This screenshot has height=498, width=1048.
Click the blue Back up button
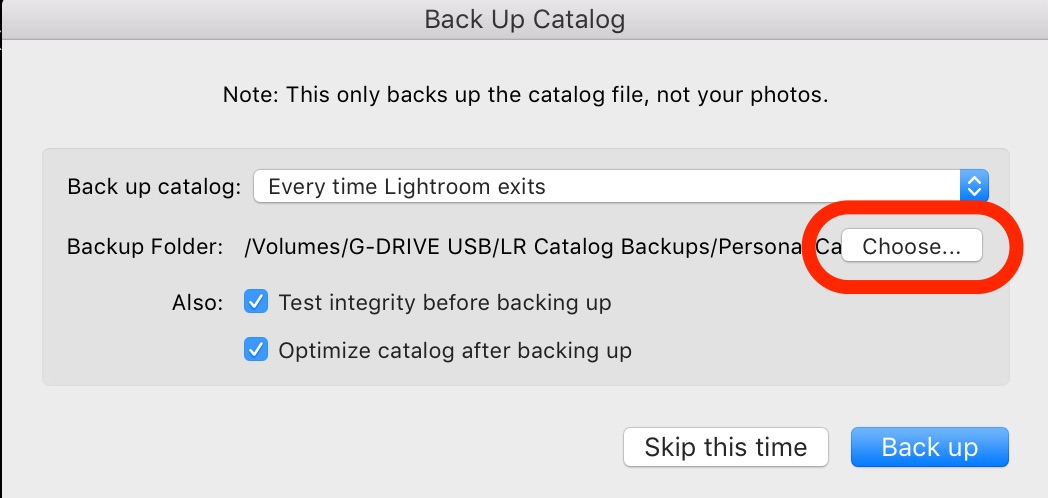pos(929,447)
